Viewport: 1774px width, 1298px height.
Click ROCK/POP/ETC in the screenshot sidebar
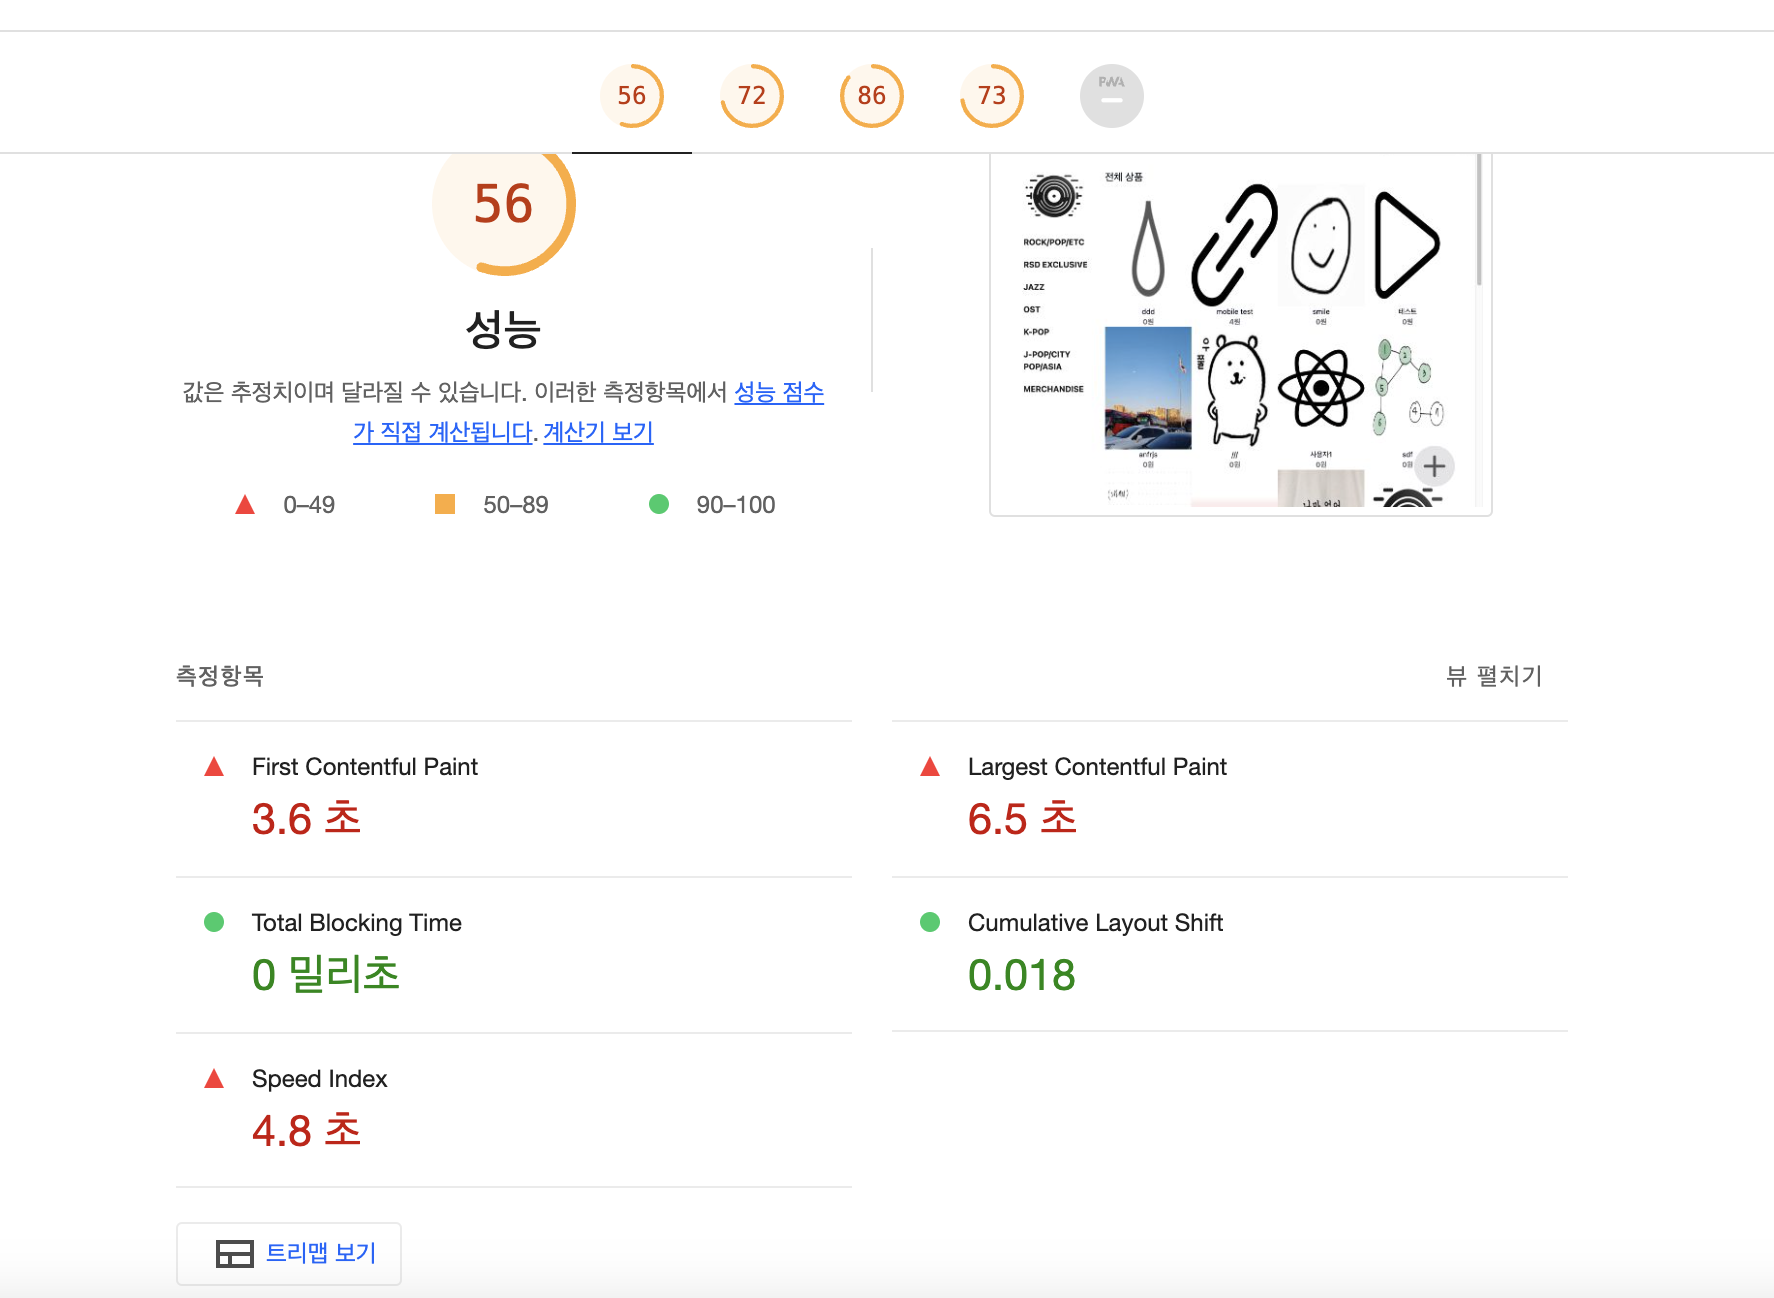click(x=1053, y=242)
